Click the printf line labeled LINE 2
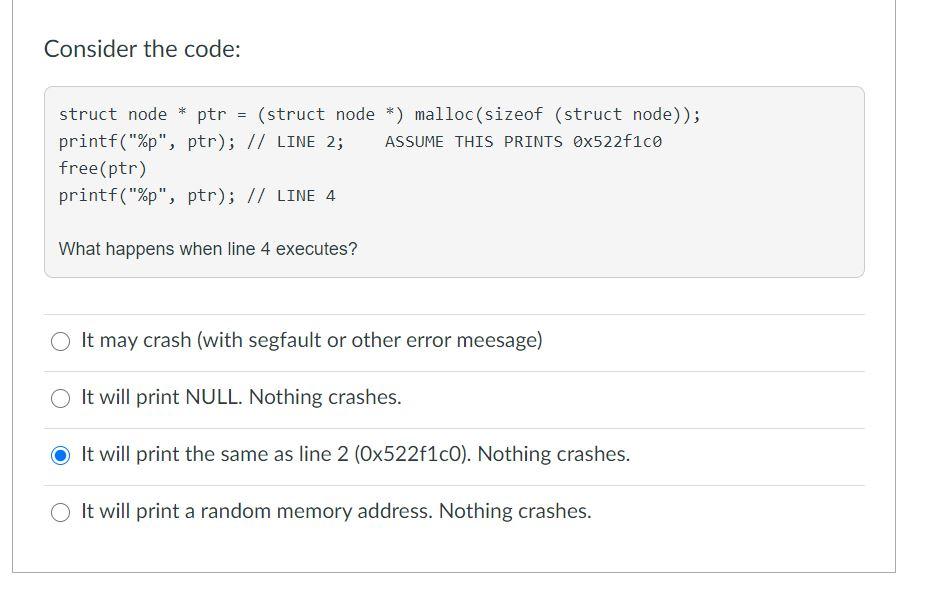This screenshot has height=610, width=925. point(200,141)
